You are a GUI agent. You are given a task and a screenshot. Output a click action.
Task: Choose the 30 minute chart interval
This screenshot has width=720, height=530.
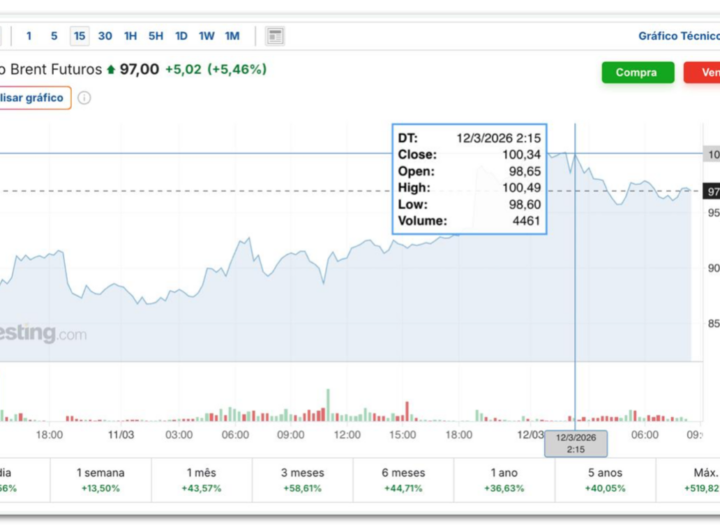pos(105,36)
